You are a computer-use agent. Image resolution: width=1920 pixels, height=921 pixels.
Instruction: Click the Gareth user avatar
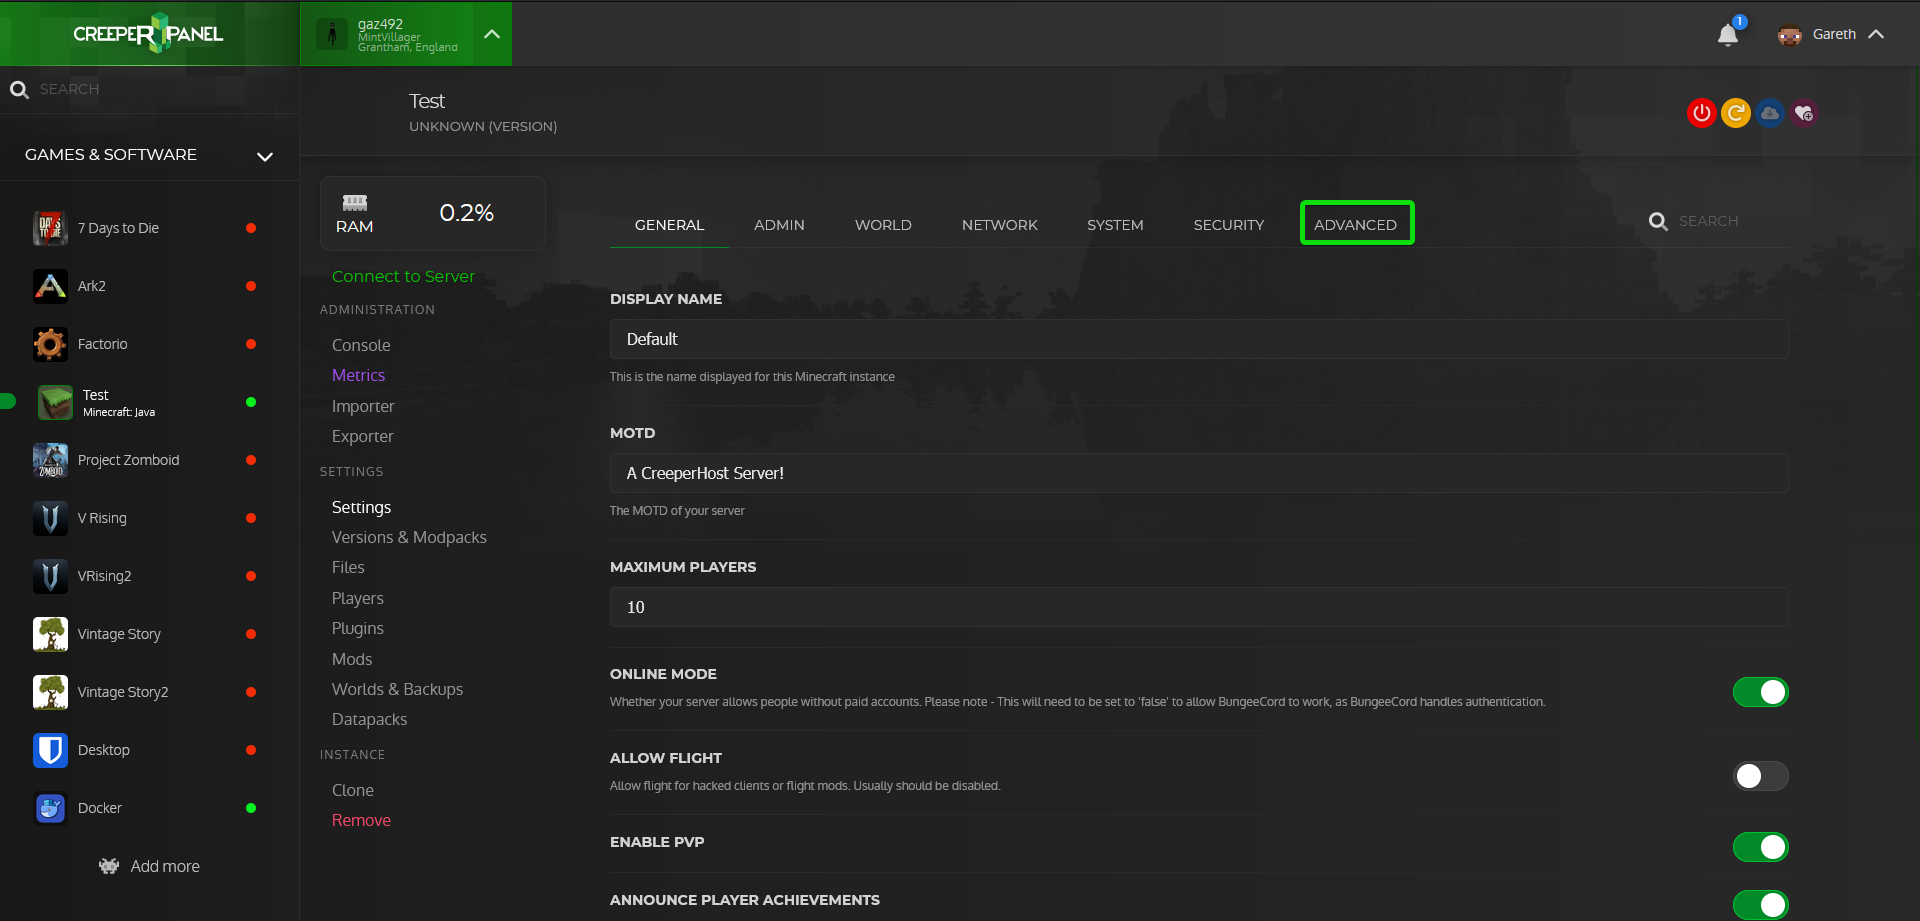[x=1789, y=35]
